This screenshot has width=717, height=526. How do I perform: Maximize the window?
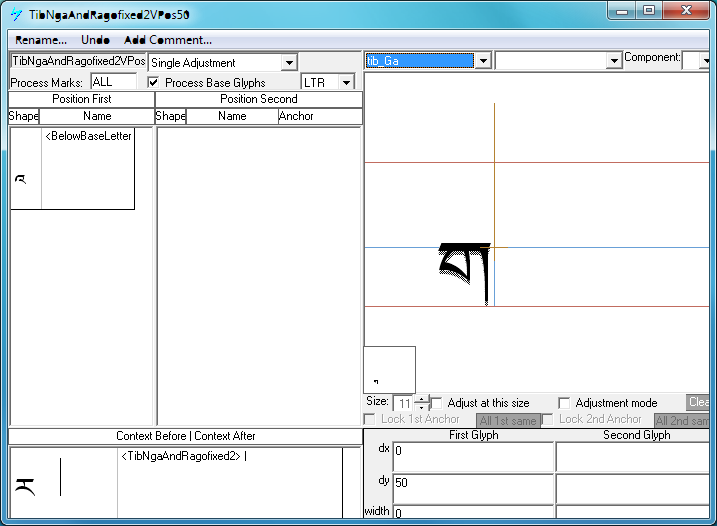click(649, 11)
